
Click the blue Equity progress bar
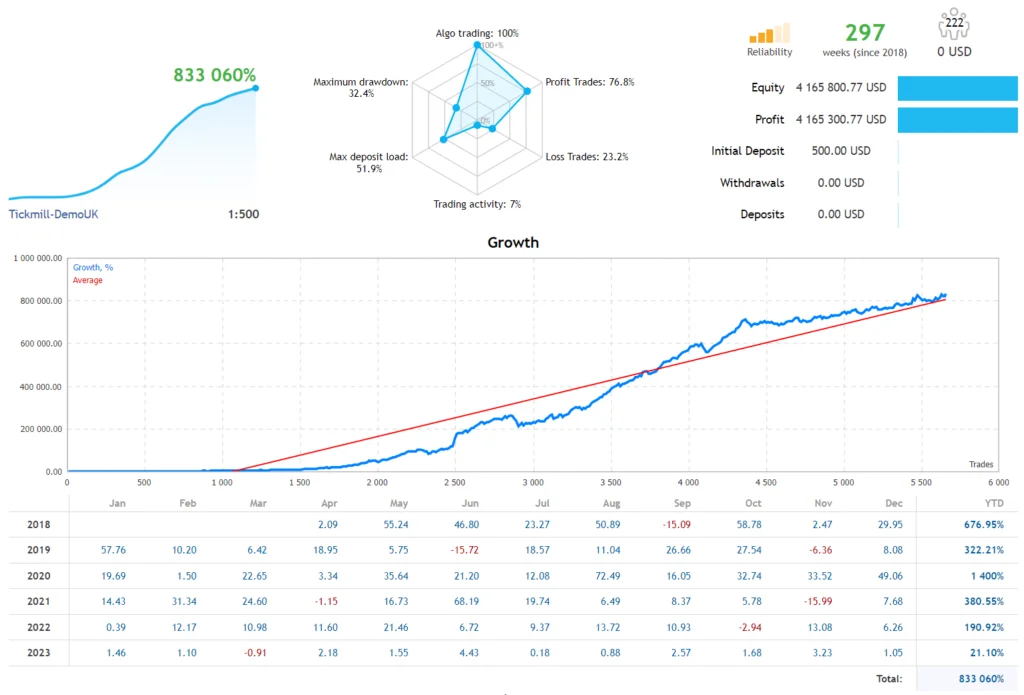pyautogui.click(x=958, y=88)
